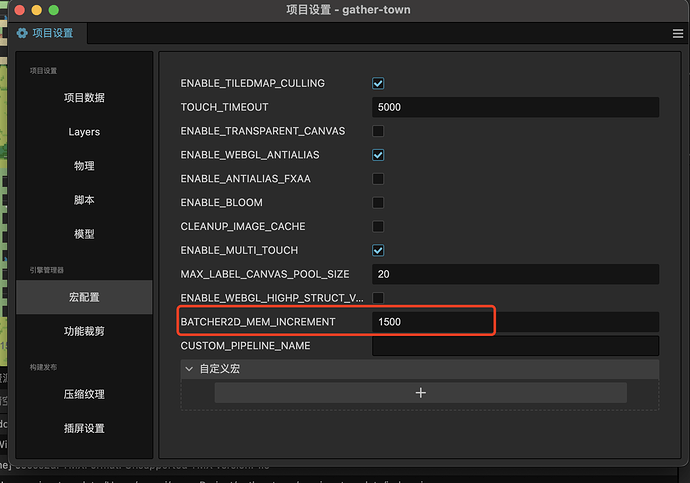
Task: Click the red close window button
Action: click(20, 10)
